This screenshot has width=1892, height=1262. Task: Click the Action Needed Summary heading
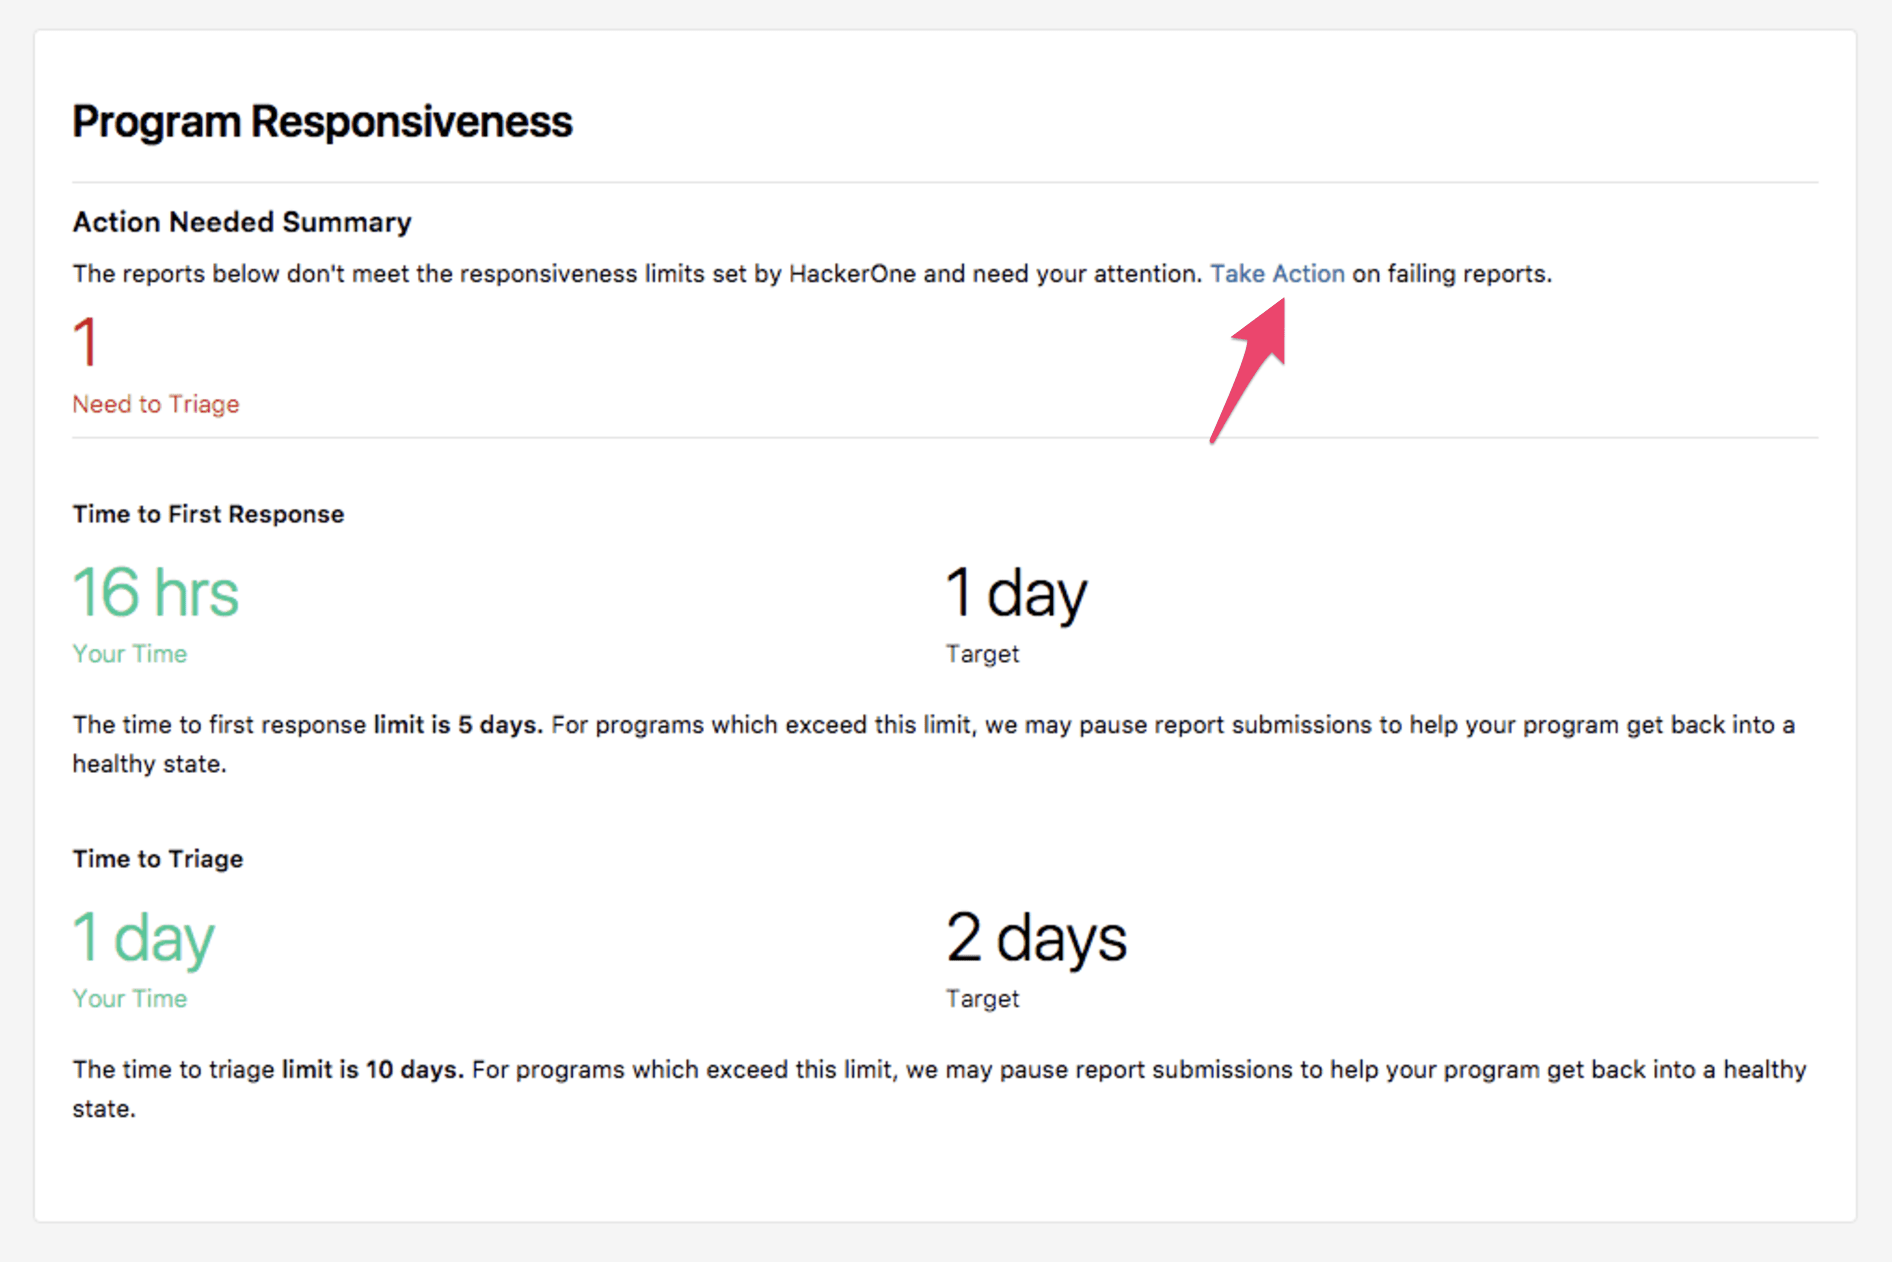click(x=242, y=222)
